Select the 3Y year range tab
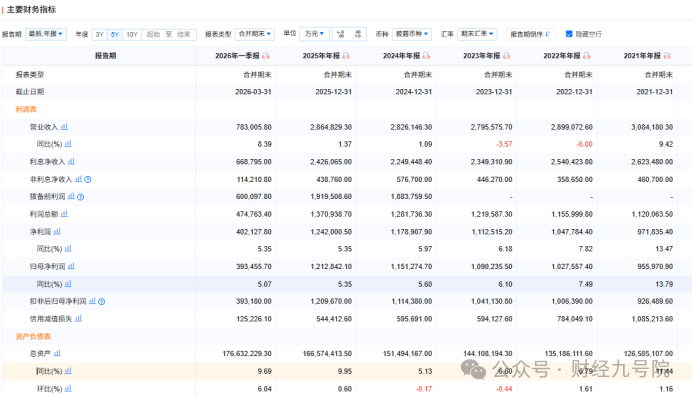This screenshot has height=397, width=692. pyautogui.click(x=100, y=34)
